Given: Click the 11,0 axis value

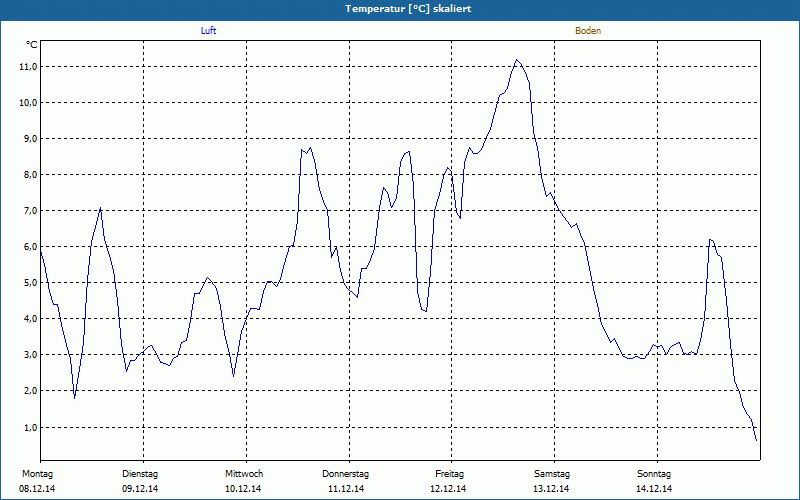Looking at the screenshot, I should [28, 67].
